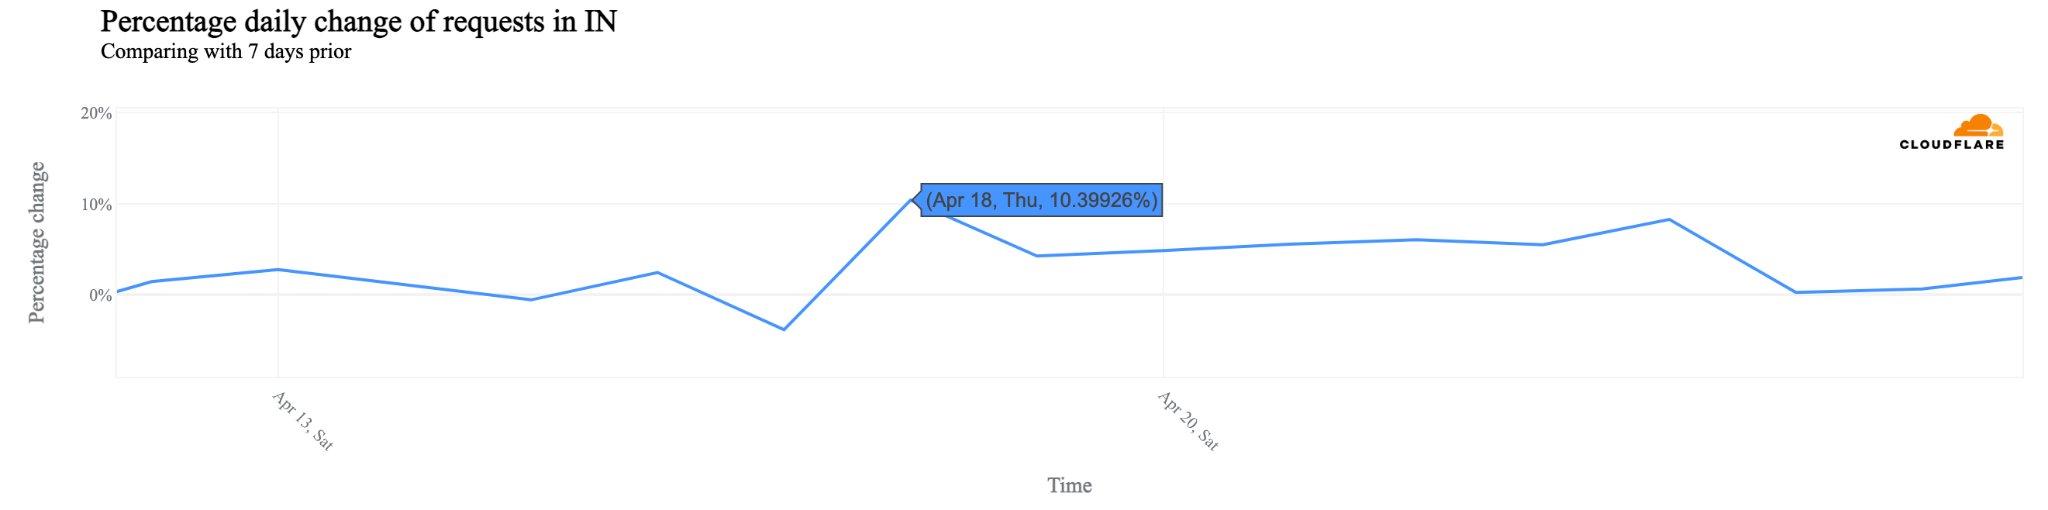Viewport: 2048px width, 510px height.
Task: Click the 'Time' x-axis title
Action: [1070, 485]
